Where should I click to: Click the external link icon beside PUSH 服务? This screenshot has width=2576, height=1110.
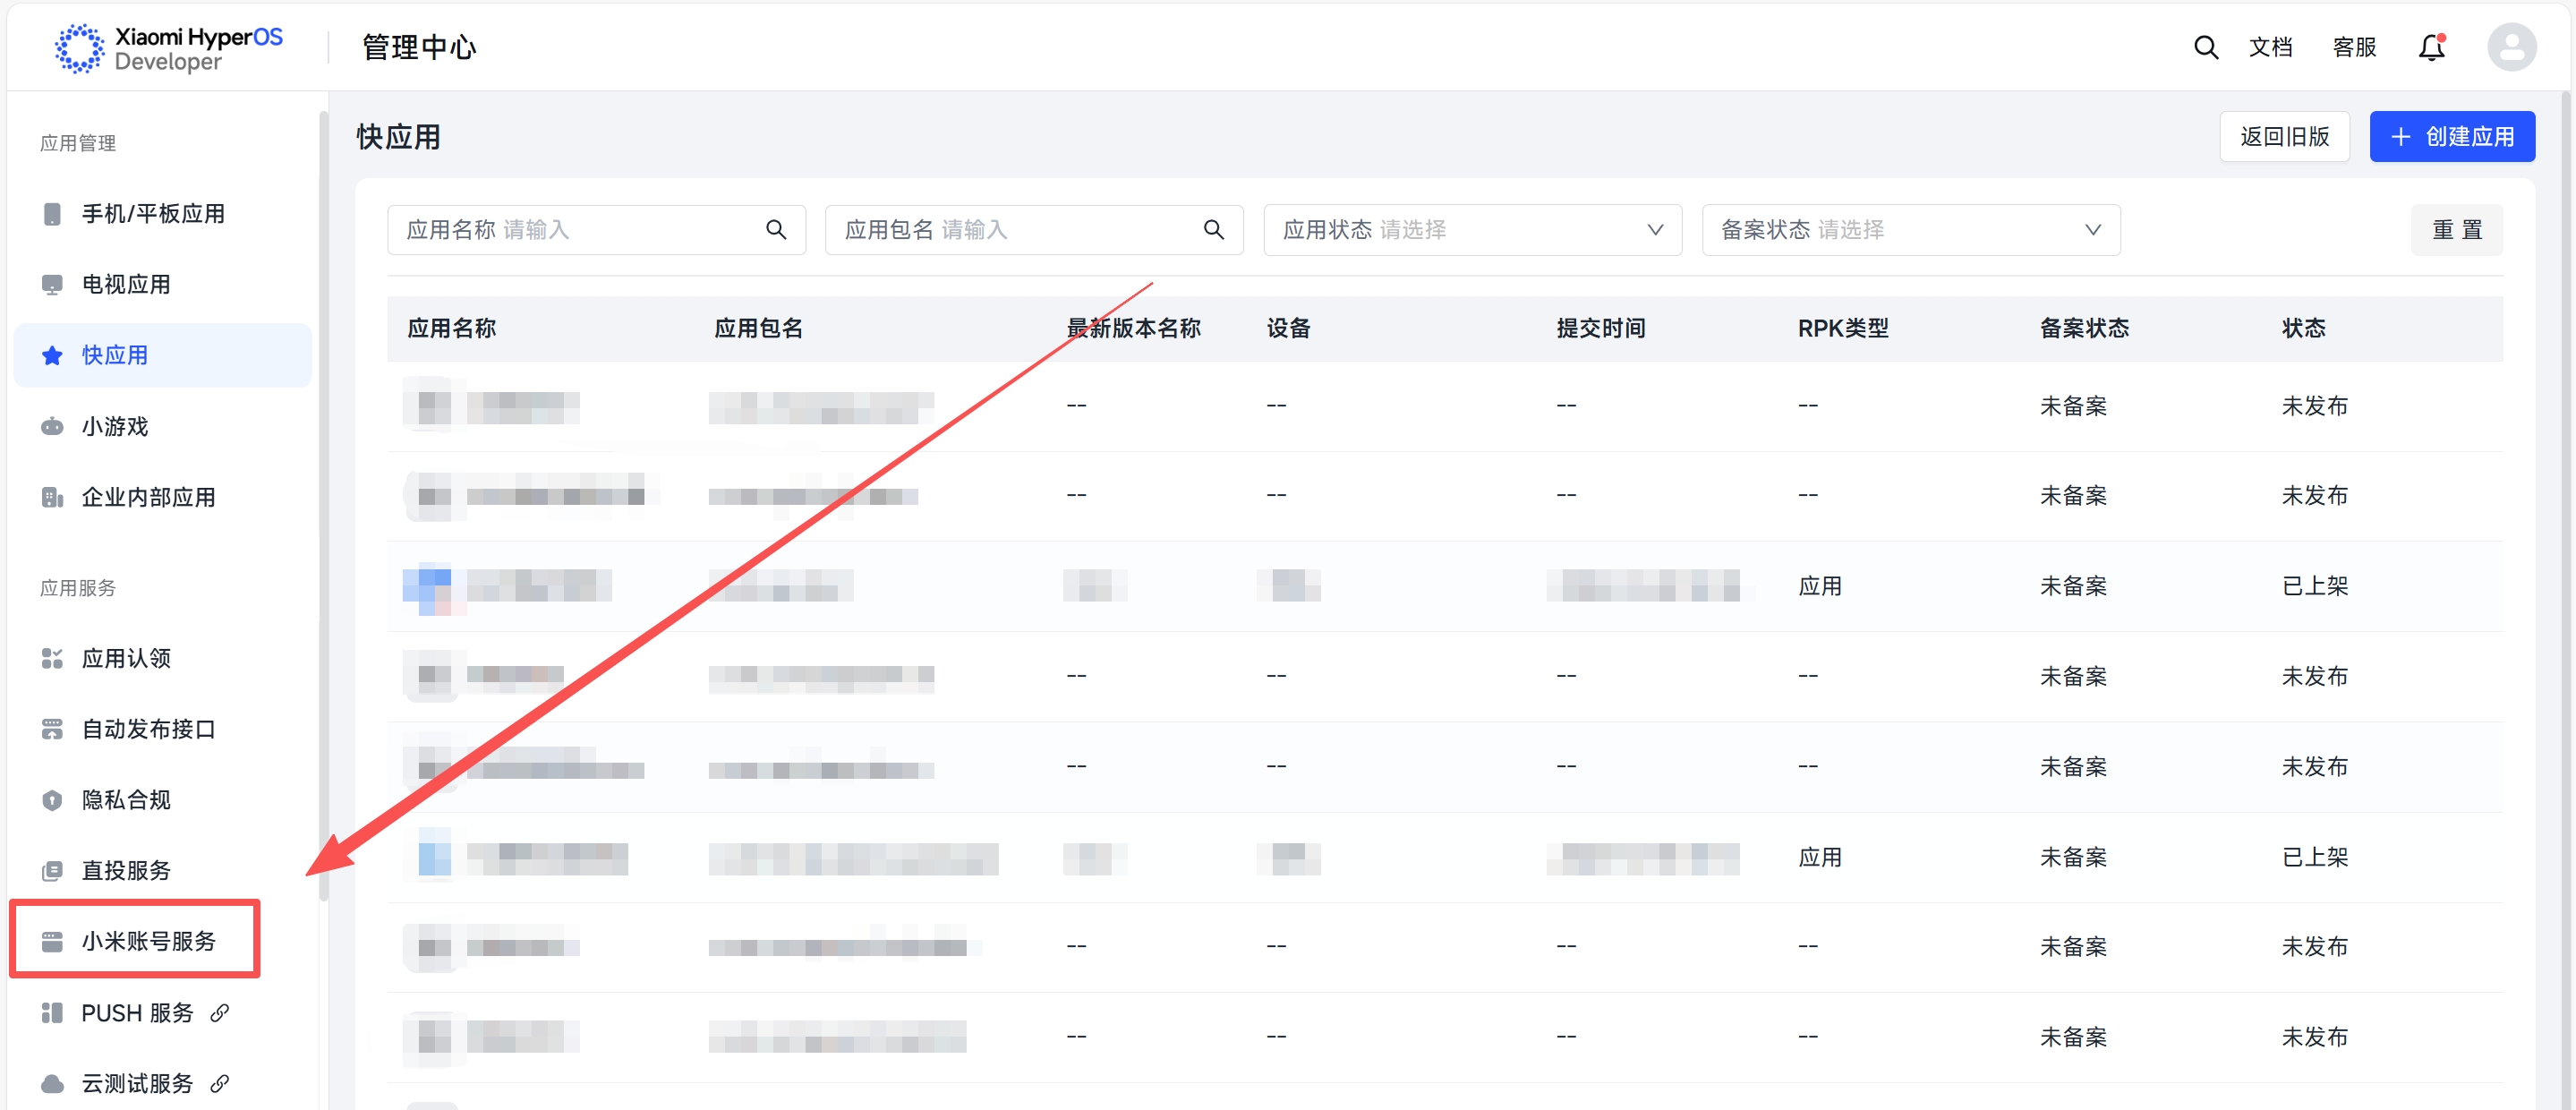pos(220,1013)
